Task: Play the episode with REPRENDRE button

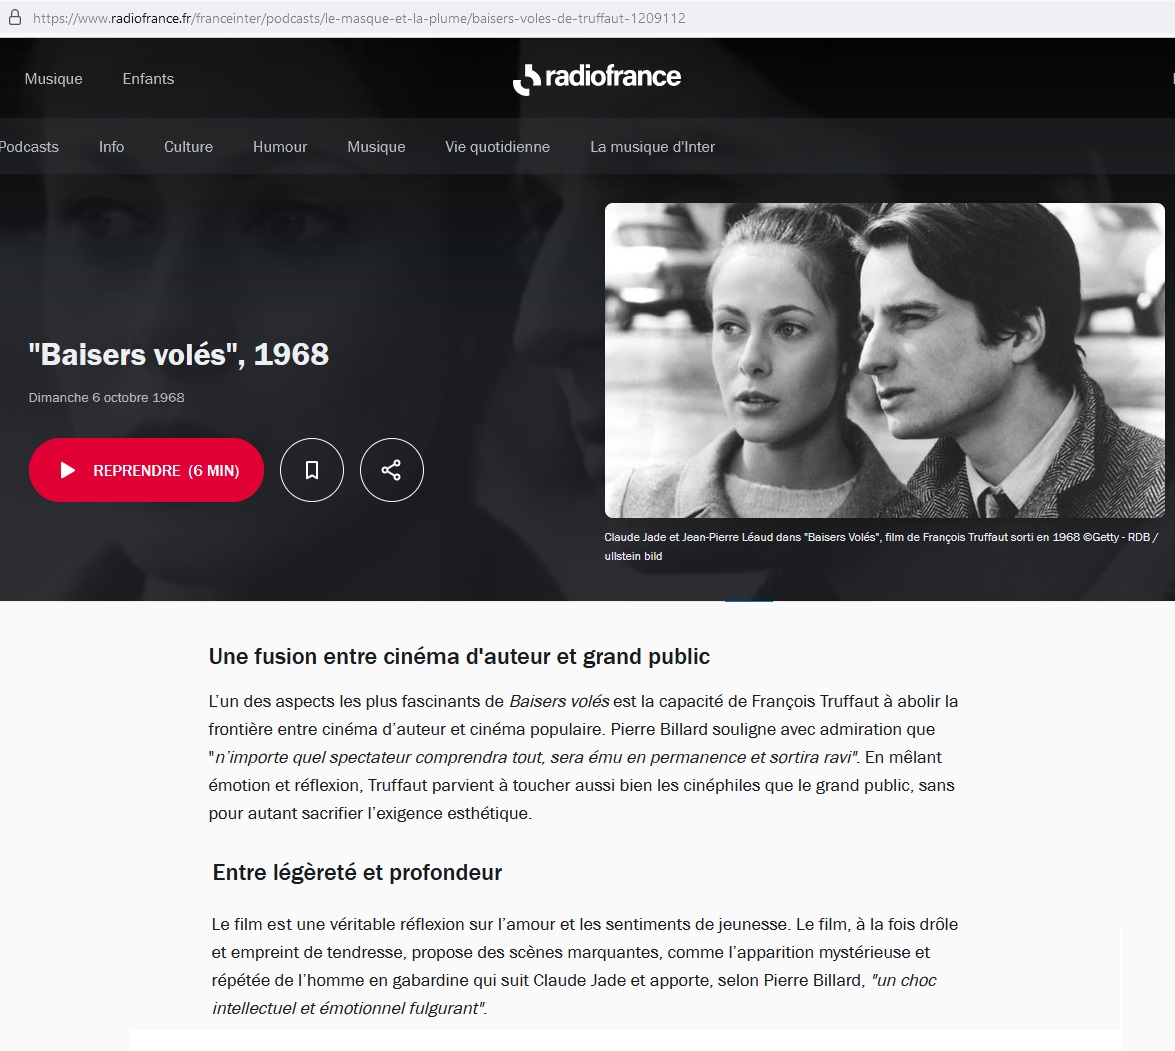Action: pyautogui.click(x=146, y=470)
